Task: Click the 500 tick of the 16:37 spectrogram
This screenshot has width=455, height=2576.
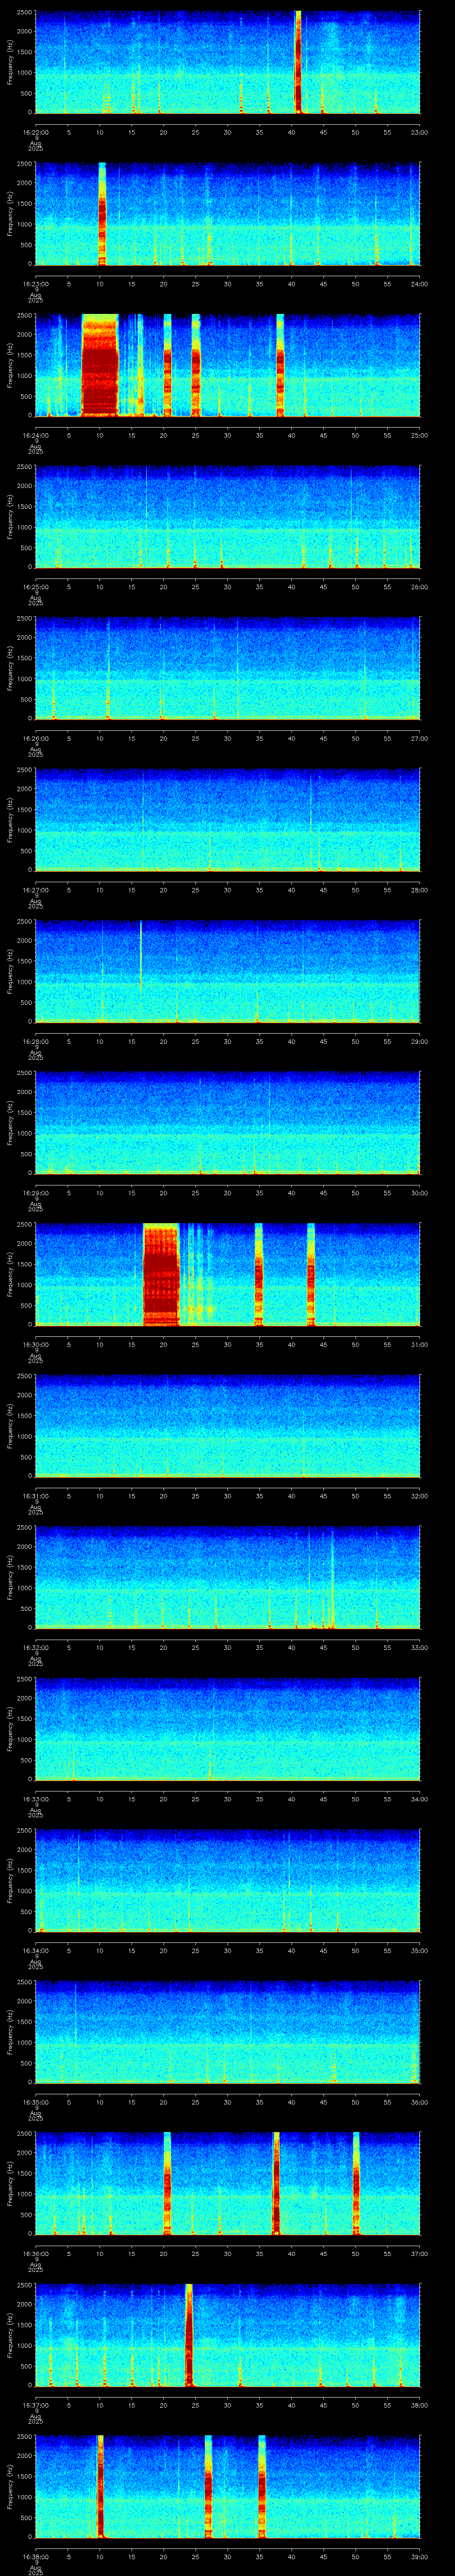Action: (26, 2365)
